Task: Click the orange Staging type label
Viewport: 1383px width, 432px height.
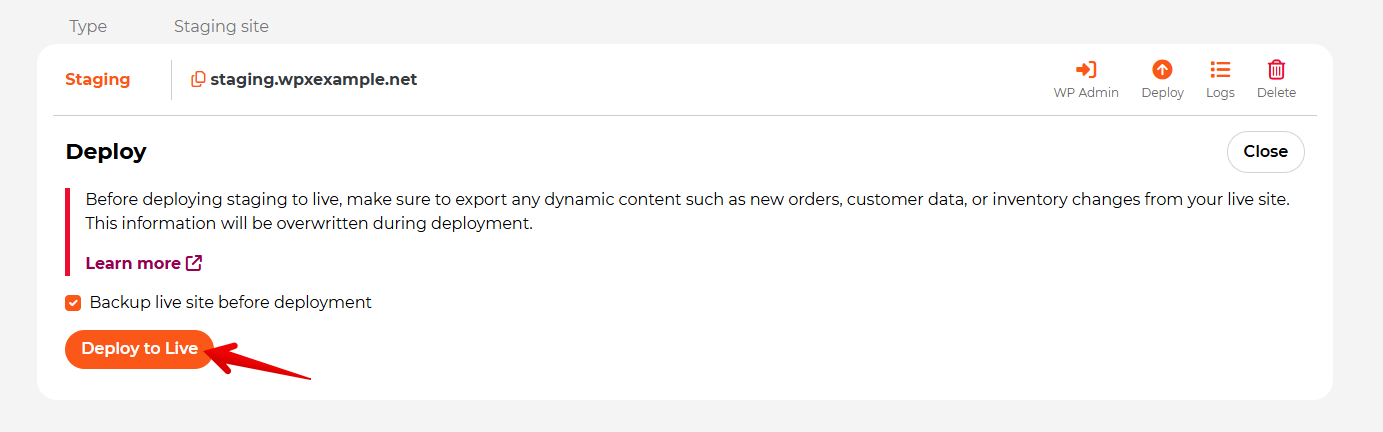Action: (x=97, y=80)
